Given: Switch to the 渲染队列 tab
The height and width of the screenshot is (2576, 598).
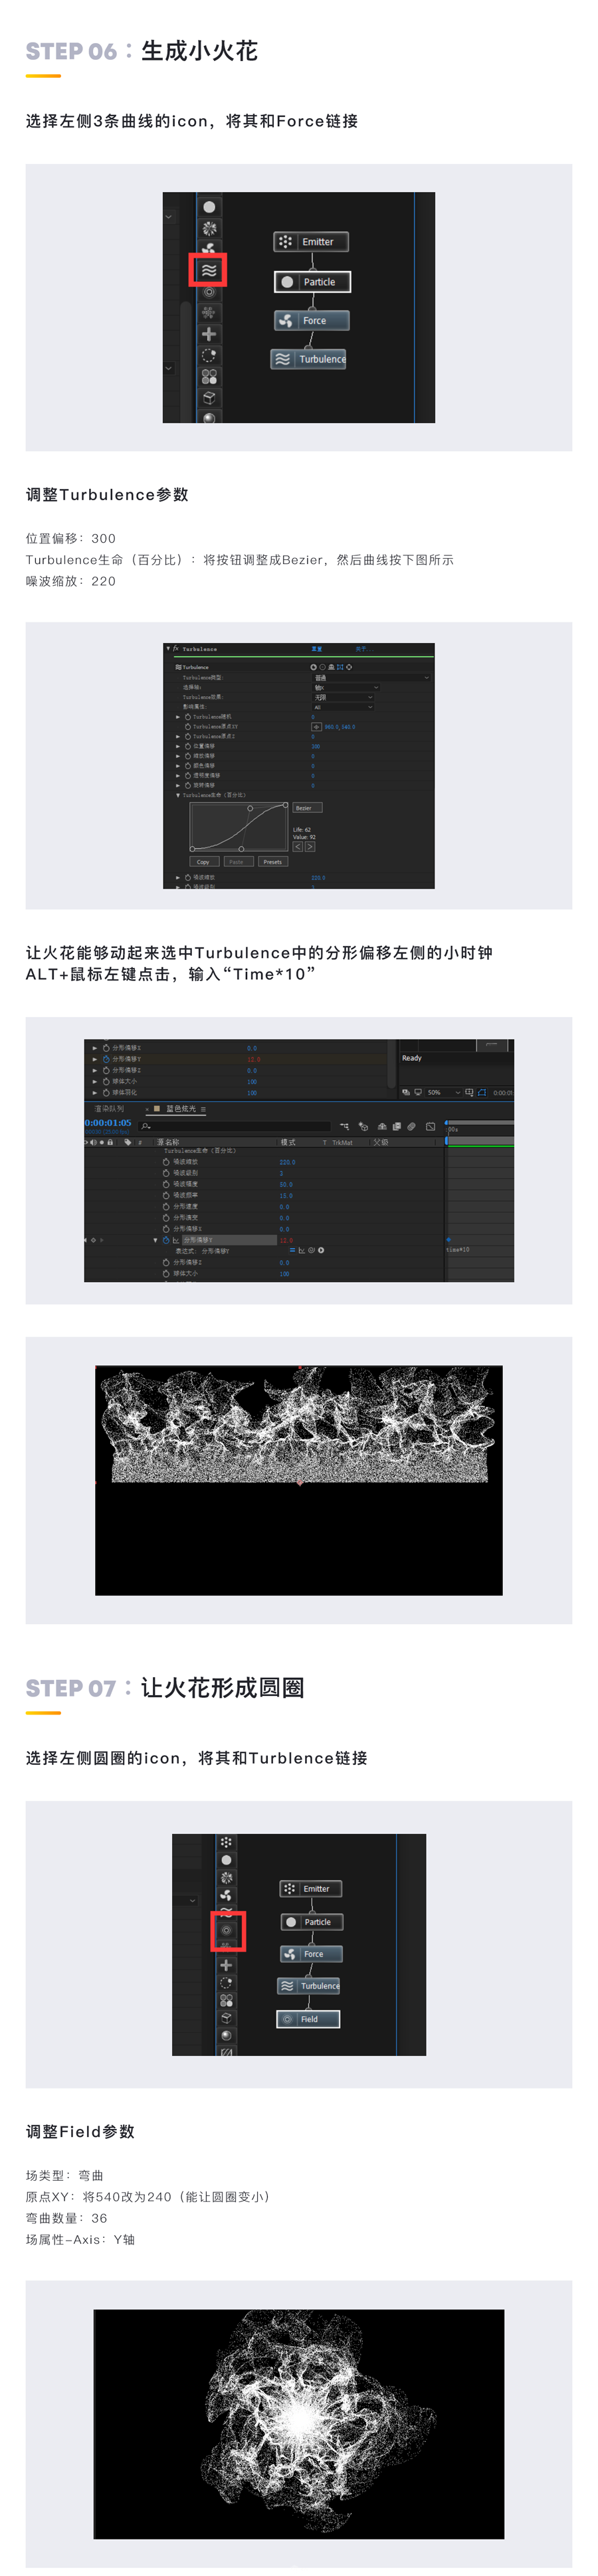Looking at the screenshot, I should [x=109, y=1109].
